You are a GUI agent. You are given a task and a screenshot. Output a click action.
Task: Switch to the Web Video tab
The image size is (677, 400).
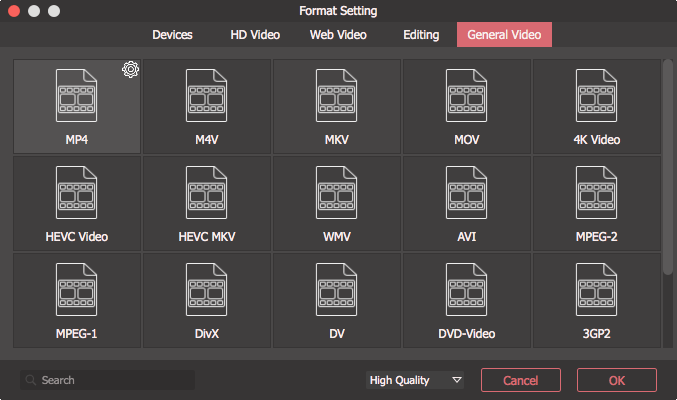click(x=338, y=35)
